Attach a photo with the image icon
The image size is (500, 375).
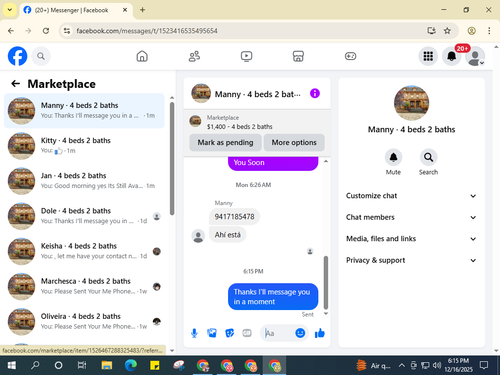(212, 333)
